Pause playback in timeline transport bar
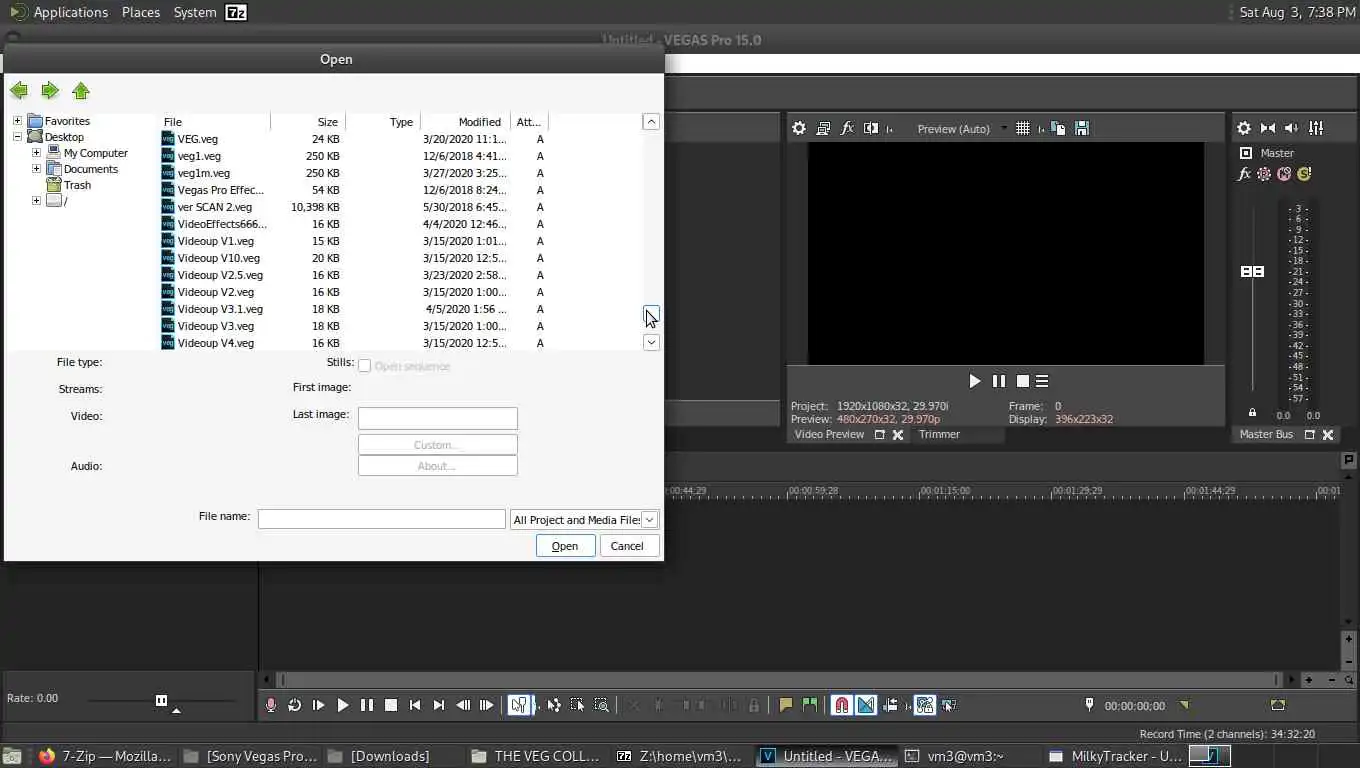This screenshot has width=1360, height=768. coord(367,705)
